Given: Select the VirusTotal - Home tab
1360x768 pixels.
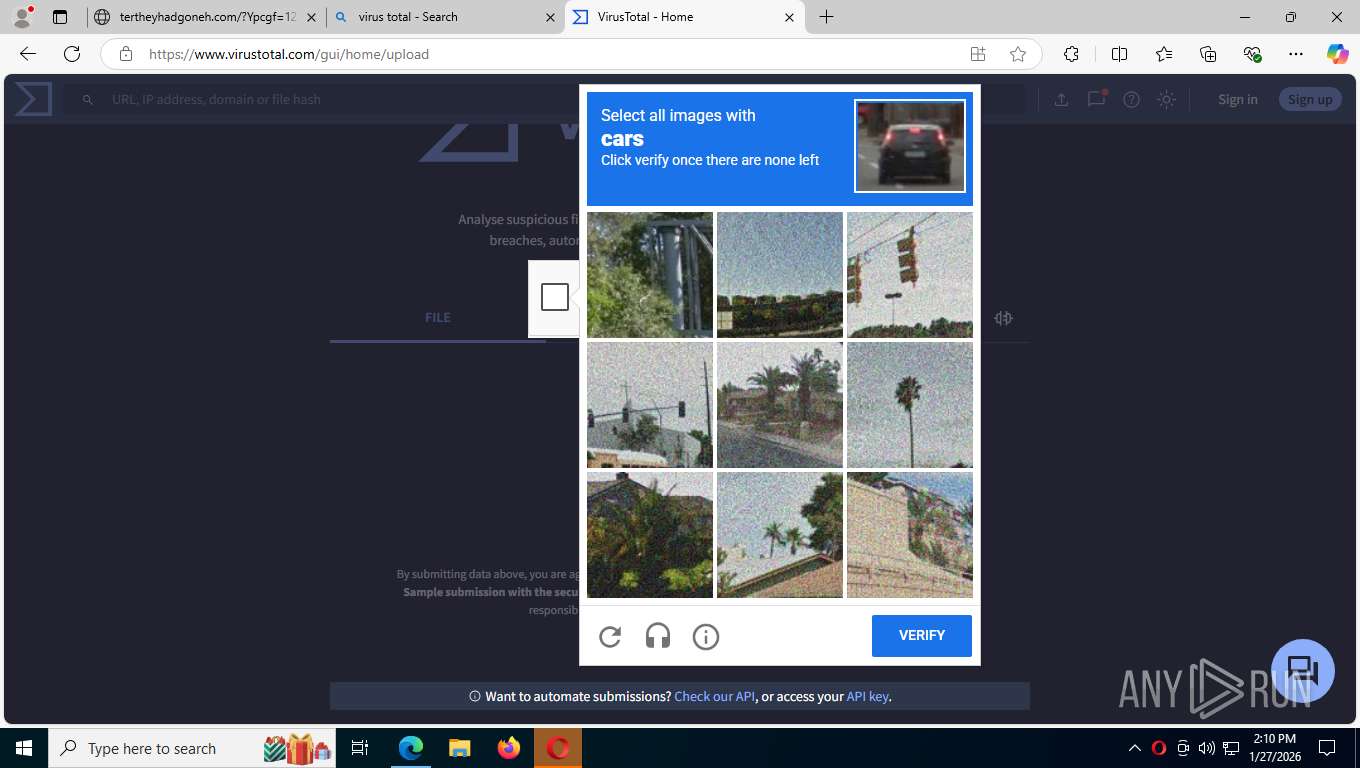Looking at the screenshot, I should tap(685, 17).
